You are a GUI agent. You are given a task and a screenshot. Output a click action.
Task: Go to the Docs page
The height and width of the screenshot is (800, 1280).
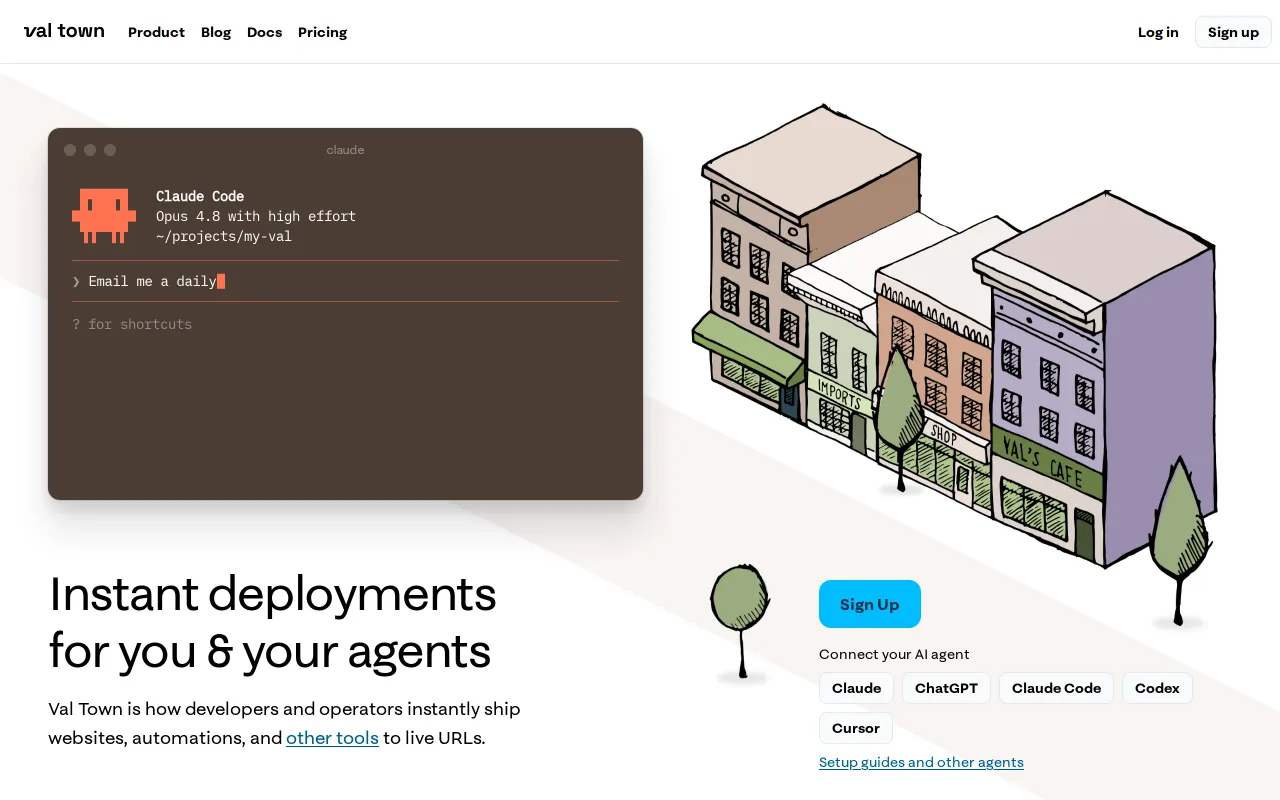264,32
